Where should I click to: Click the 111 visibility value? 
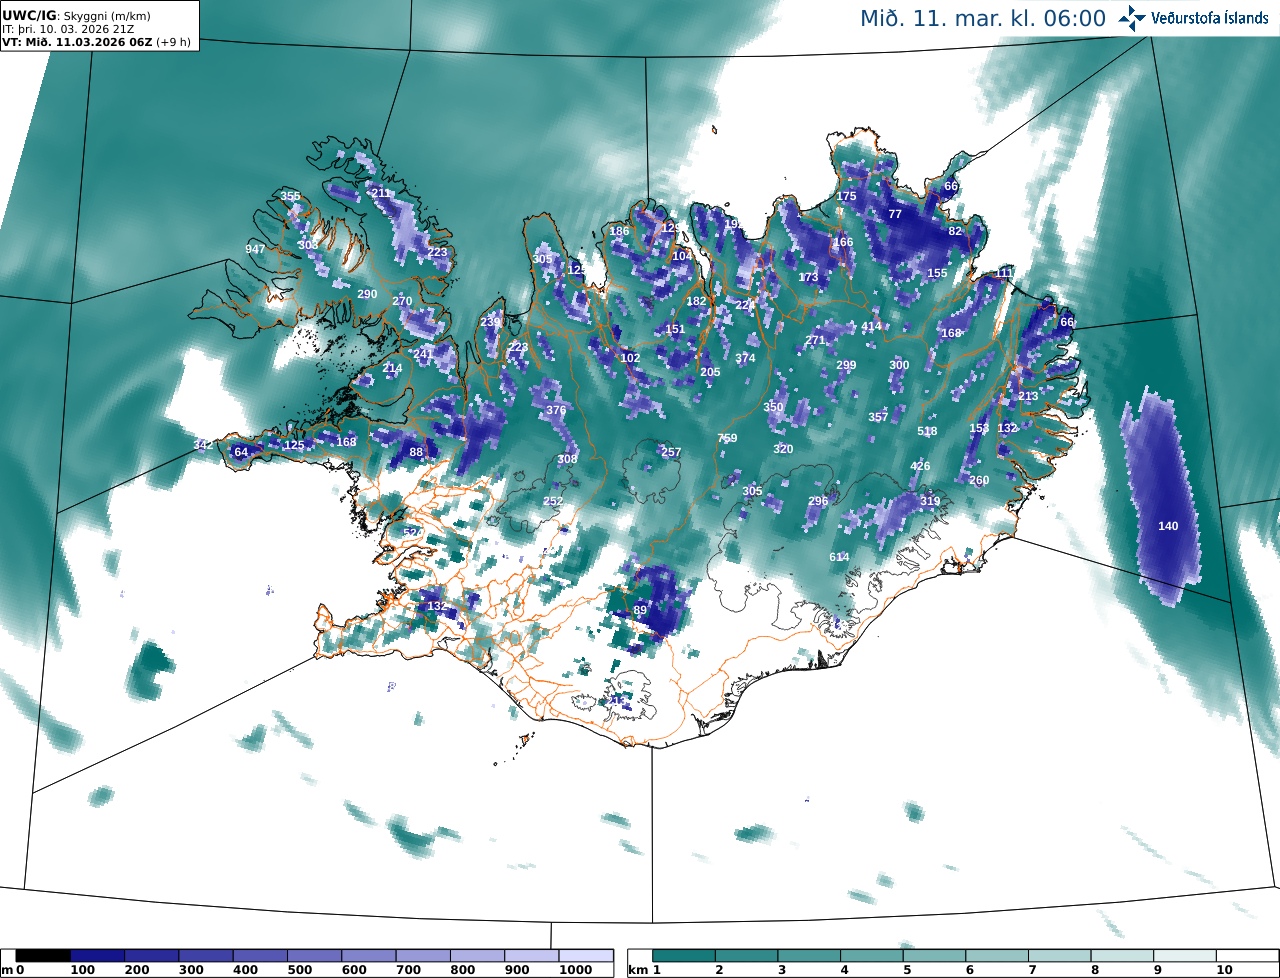click(1006, 273)
